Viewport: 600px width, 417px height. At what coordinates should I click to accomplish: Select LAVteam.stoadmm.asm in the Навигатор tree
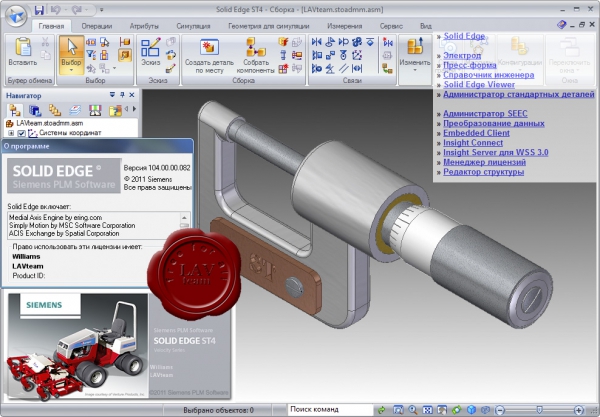(49, 123)
